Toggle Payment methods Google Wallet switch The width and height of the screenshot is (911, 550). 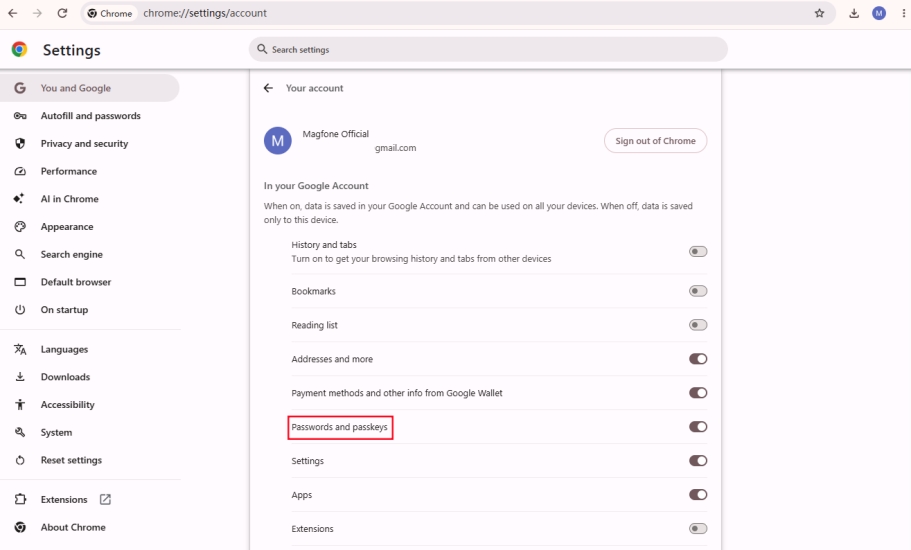[x=698, y=393]
